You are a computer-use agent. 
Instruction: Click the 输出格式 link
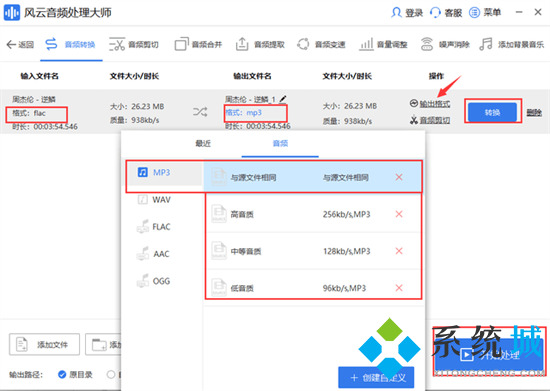(435, 103)
